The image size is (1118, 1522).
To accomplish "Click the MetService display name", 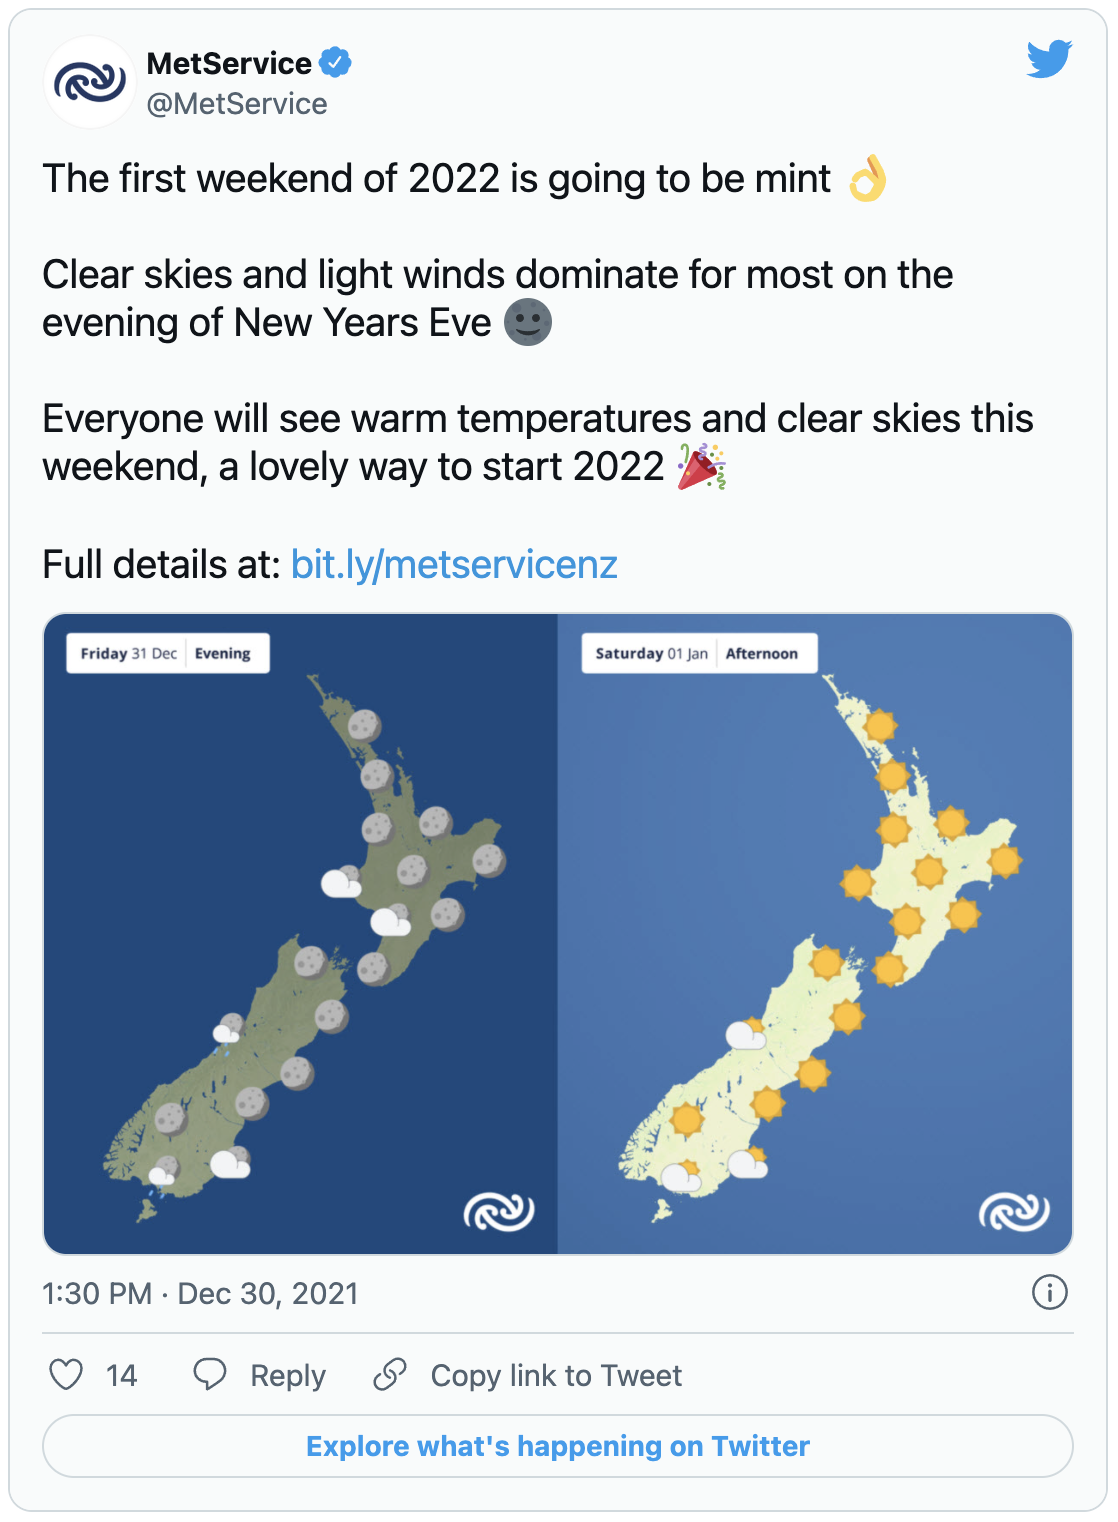I will (x=229, y=63).
